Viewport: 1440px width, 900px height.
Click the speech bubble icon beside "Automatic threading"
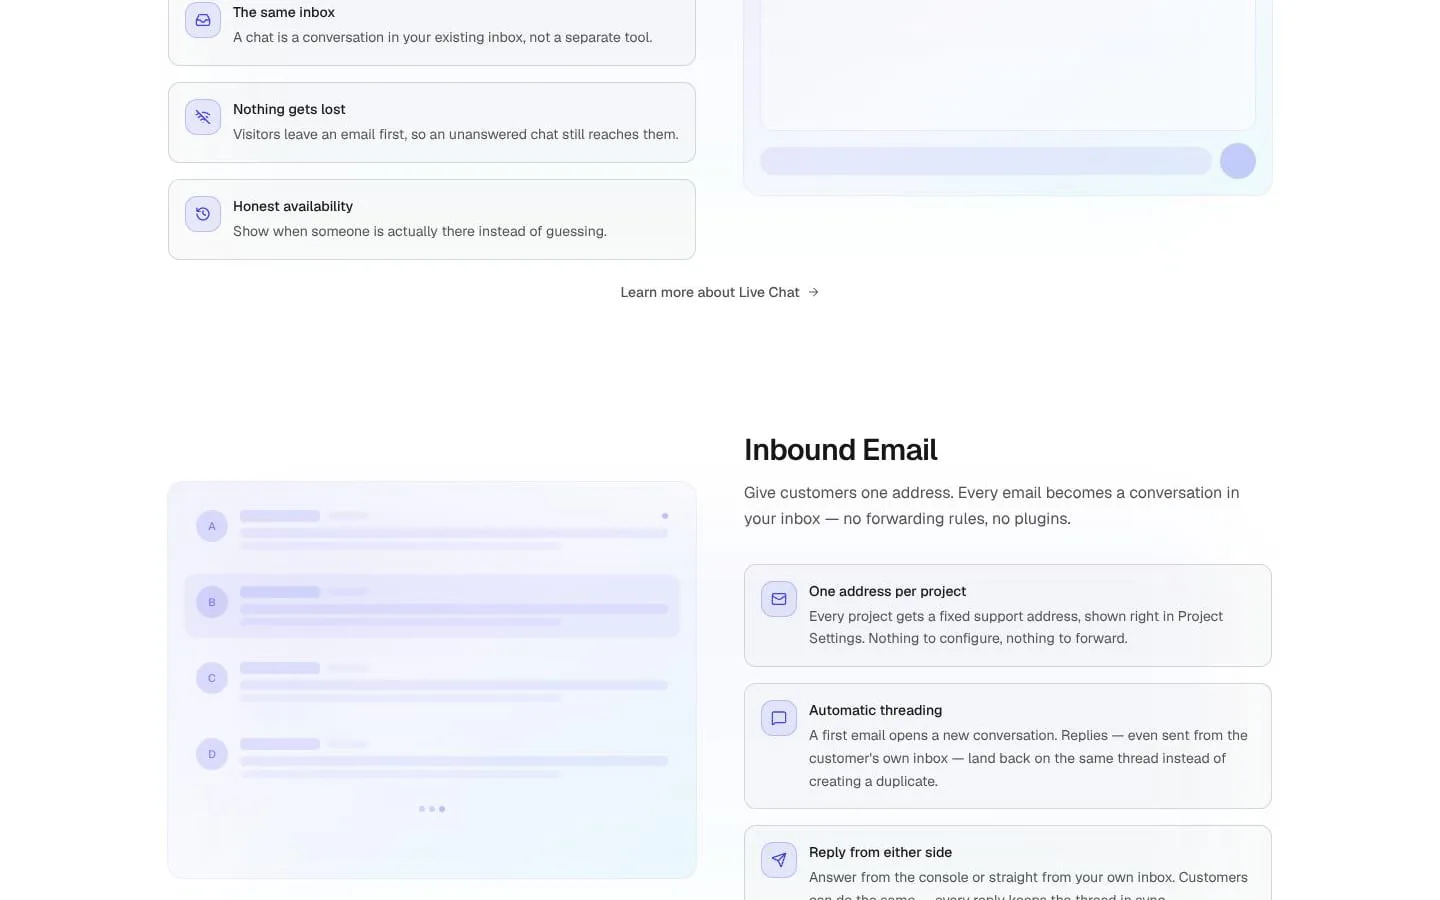(x=779, y=718)
